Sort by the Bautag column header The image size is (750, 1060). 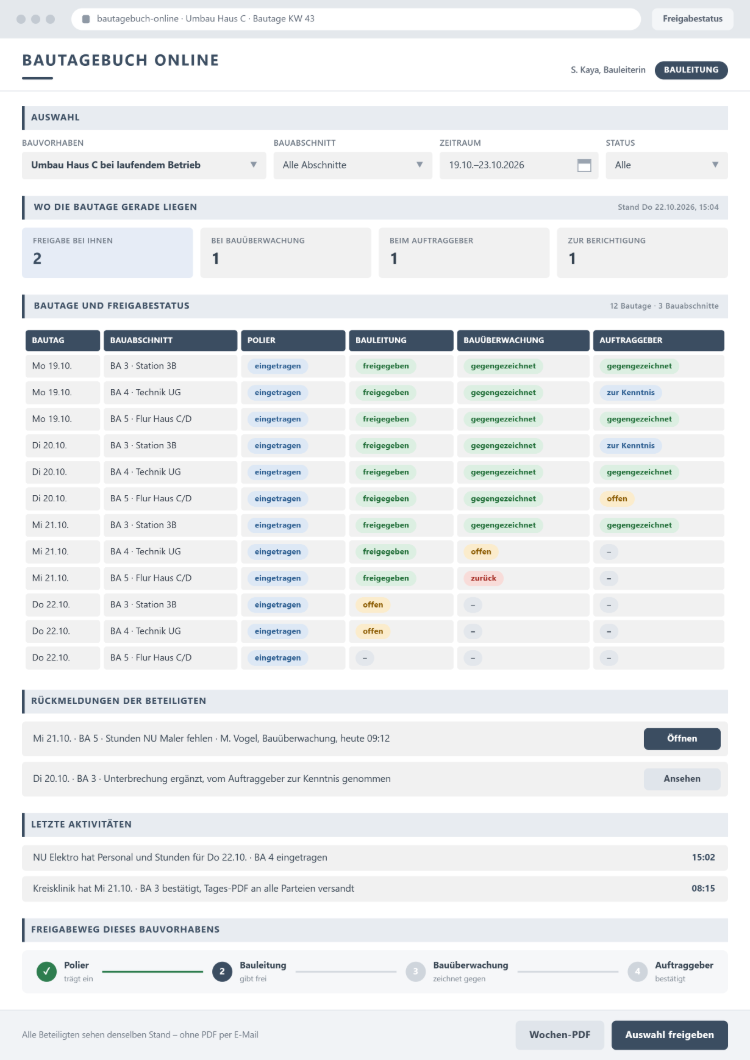63,340
